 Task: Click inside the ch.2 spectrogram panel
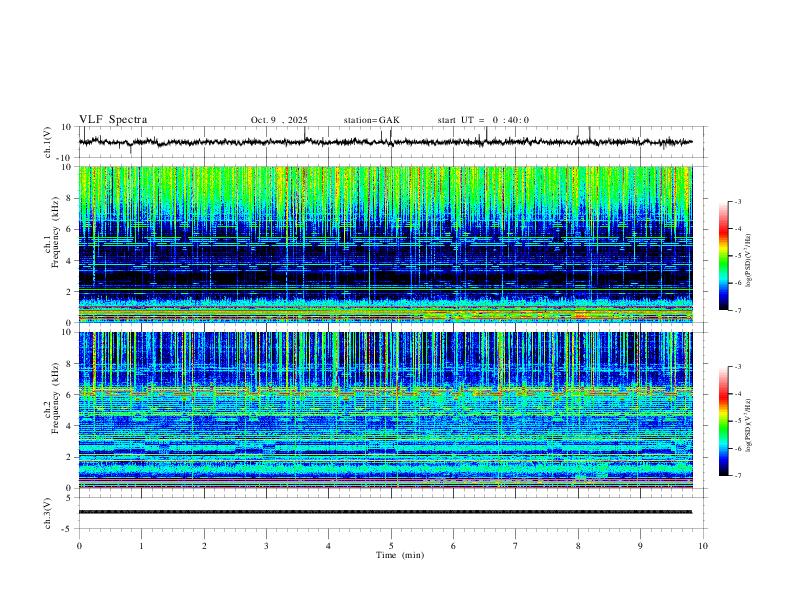point(385,410)
